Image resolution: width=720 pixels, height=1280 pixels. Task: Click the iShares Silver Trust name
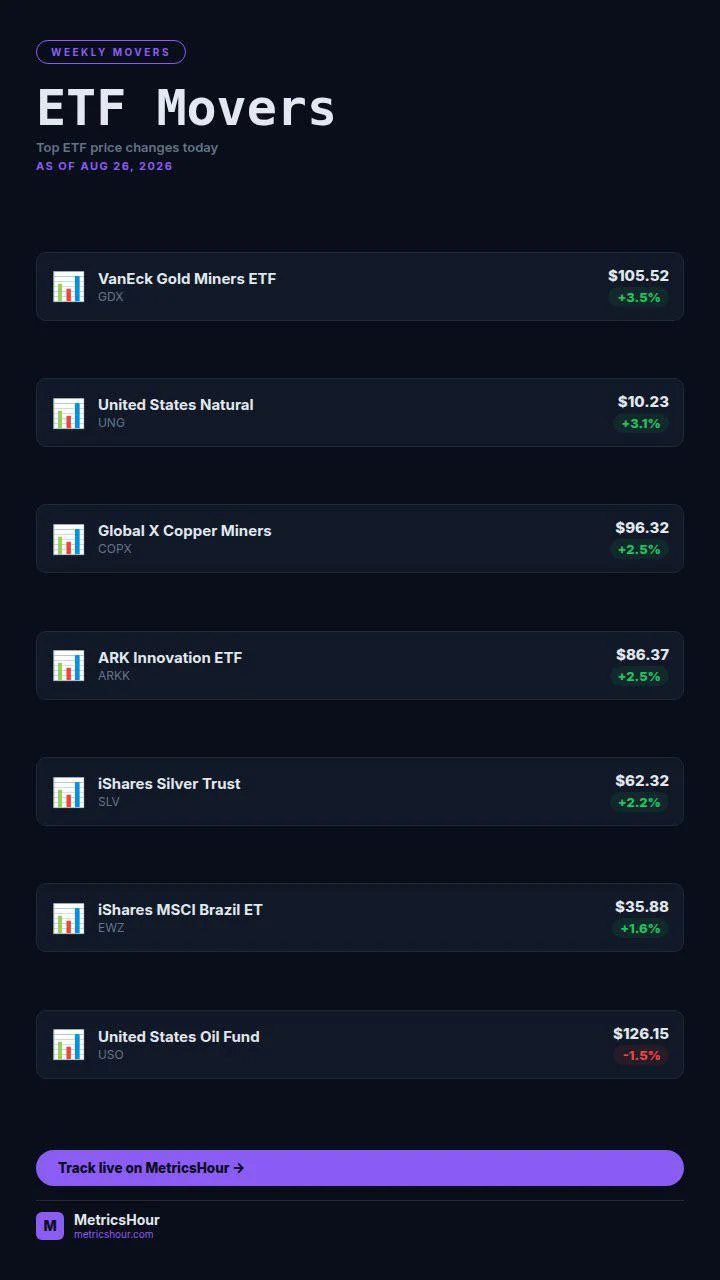pos(169,784)
